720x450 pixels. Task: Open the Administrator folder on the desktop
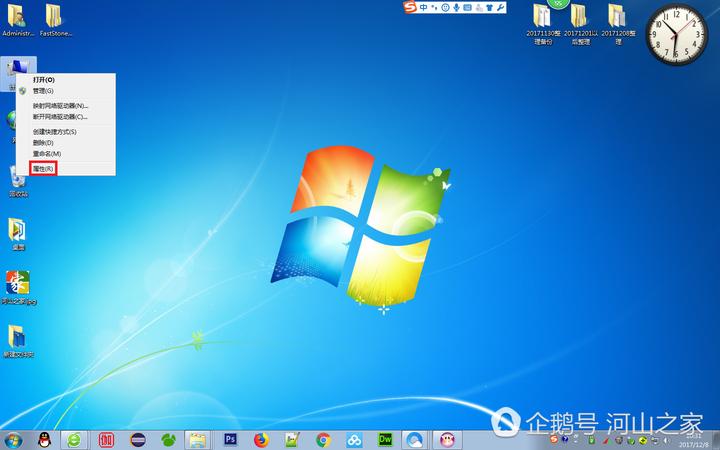click(x=17, y=19)
